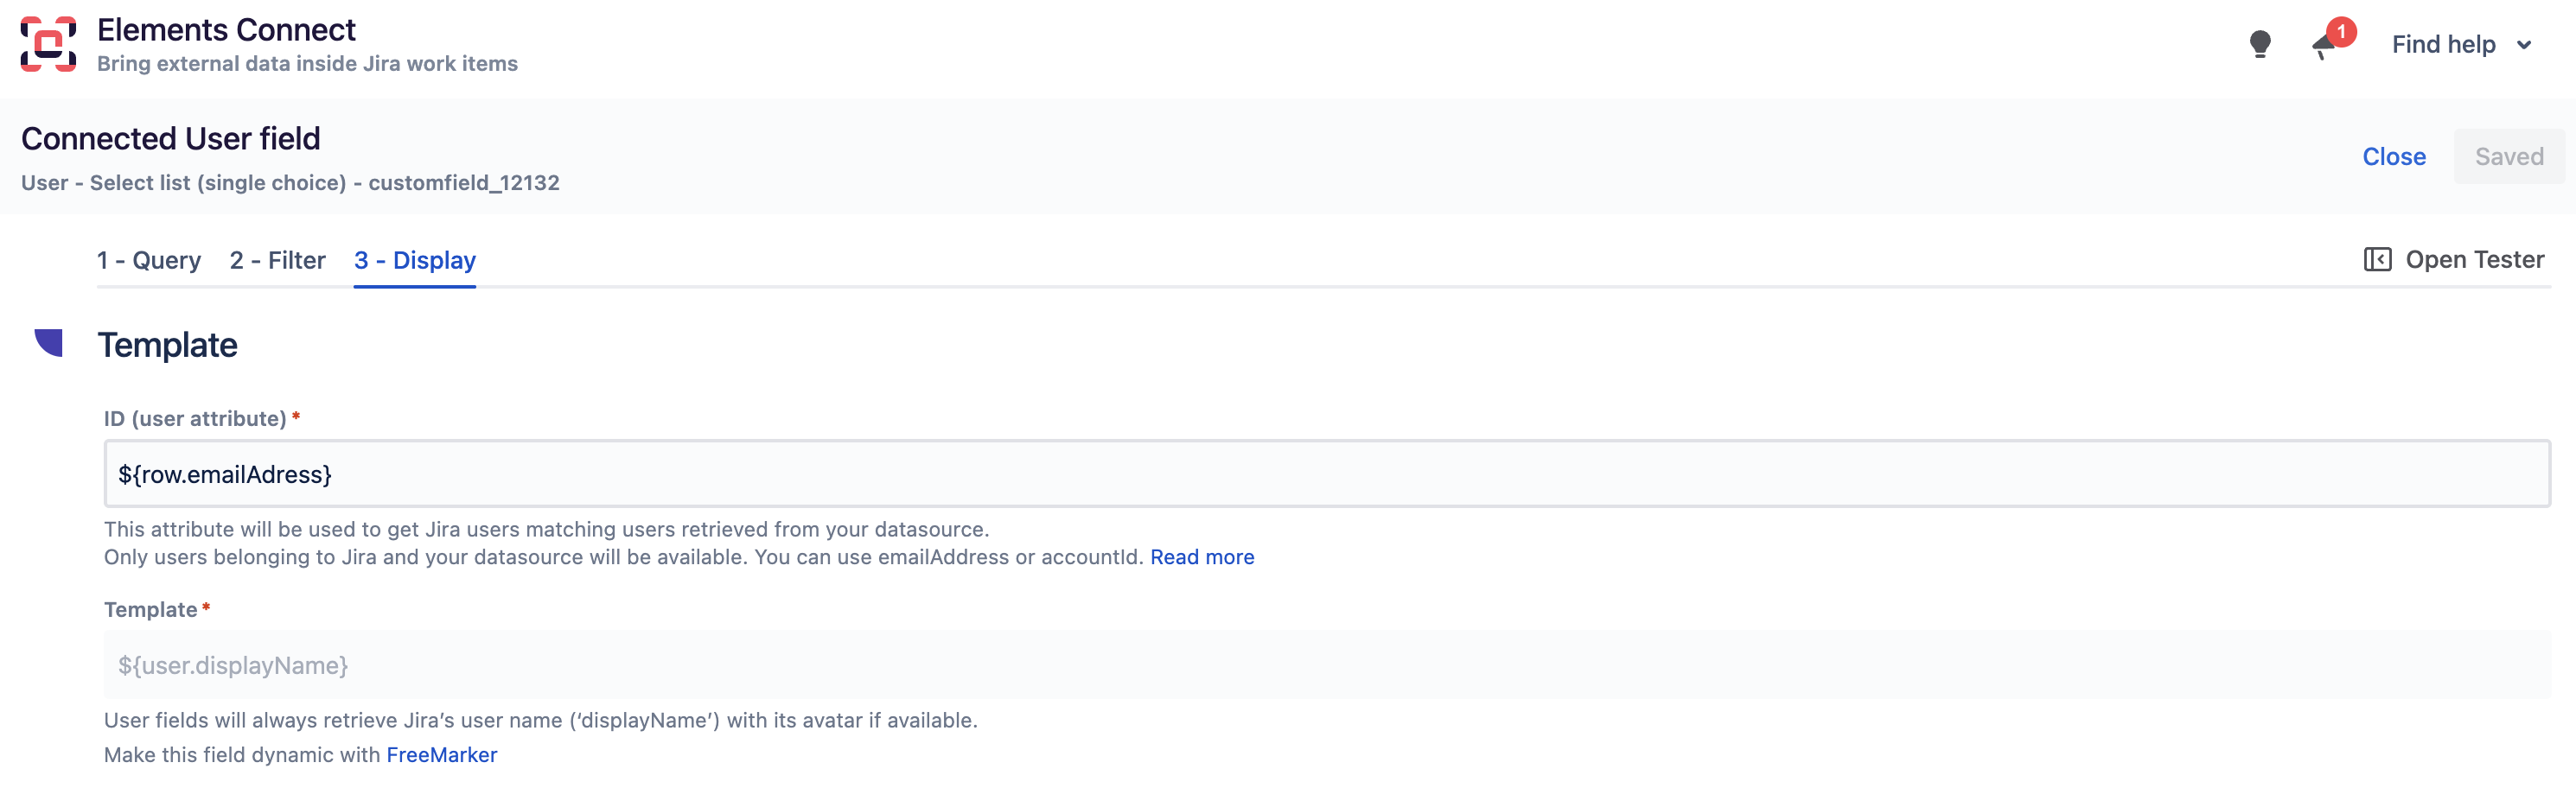Click the Saved button
The width and height of the screenshot is (2576, 788).
(2508, 157)
